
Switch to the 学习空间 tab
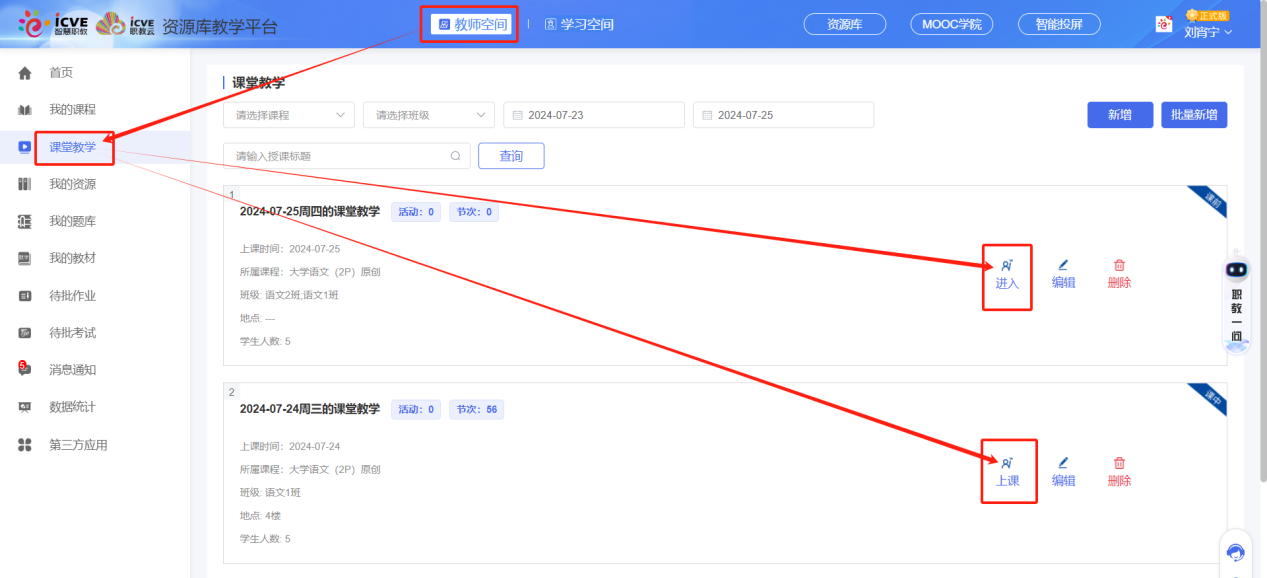580,24
